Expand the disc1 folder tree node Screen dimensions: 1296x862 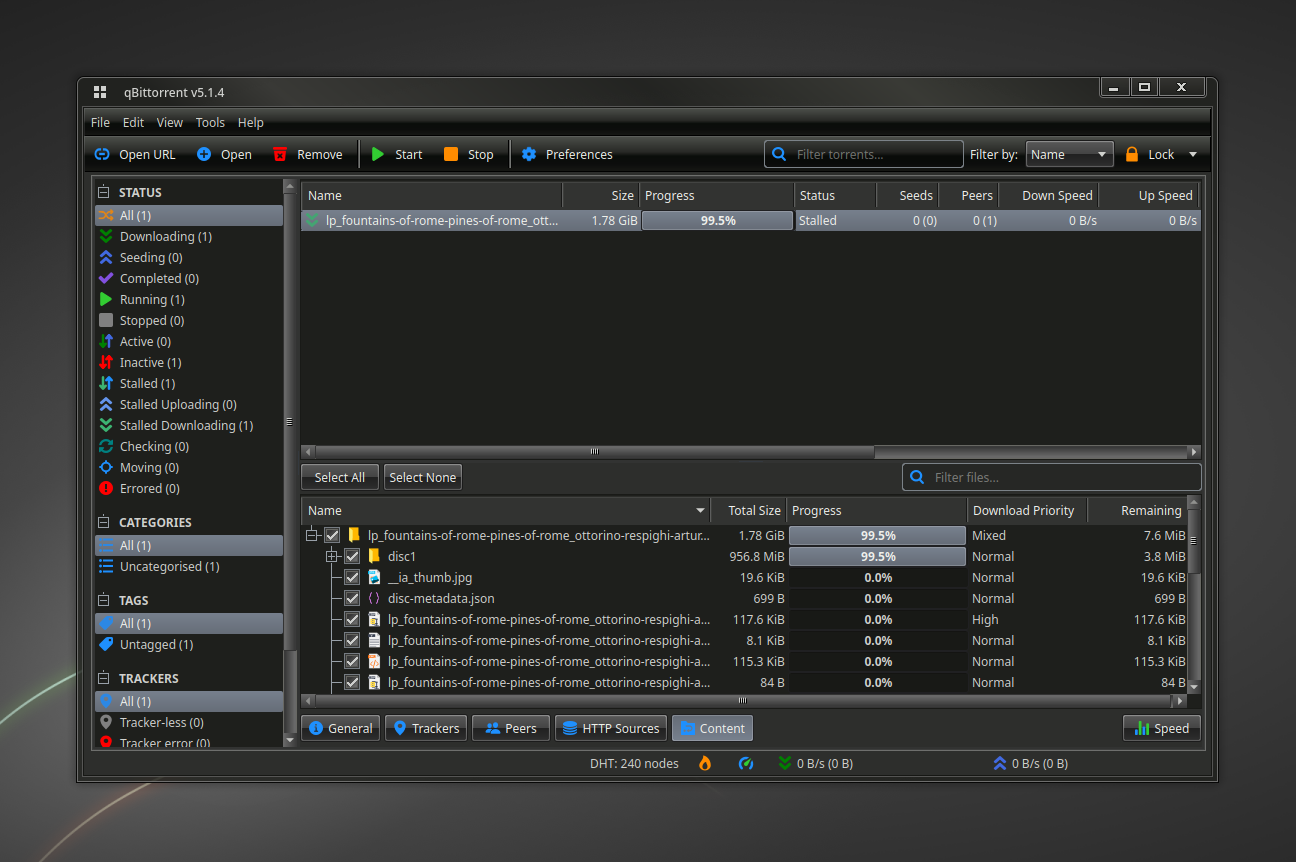(x=332, y=557)
